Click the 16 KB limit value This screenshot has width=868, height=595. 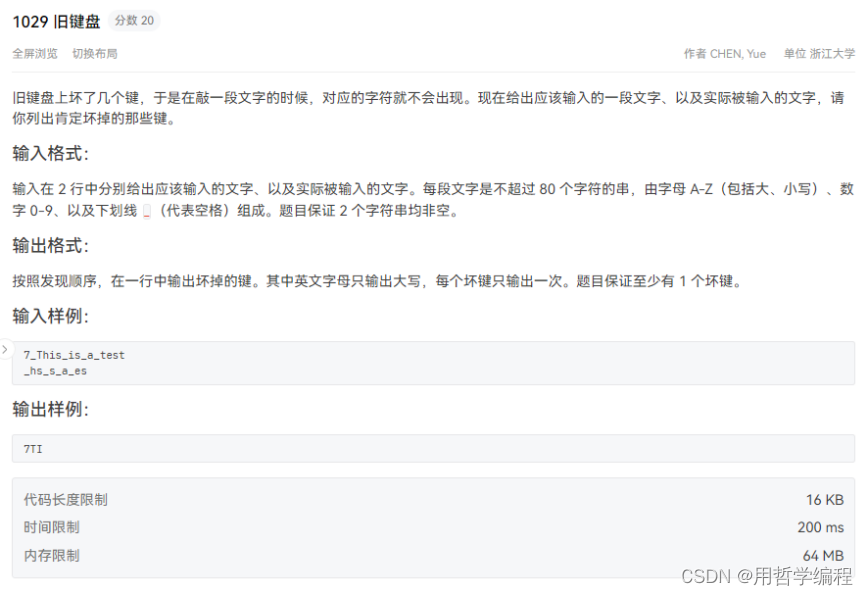(825, 500)
